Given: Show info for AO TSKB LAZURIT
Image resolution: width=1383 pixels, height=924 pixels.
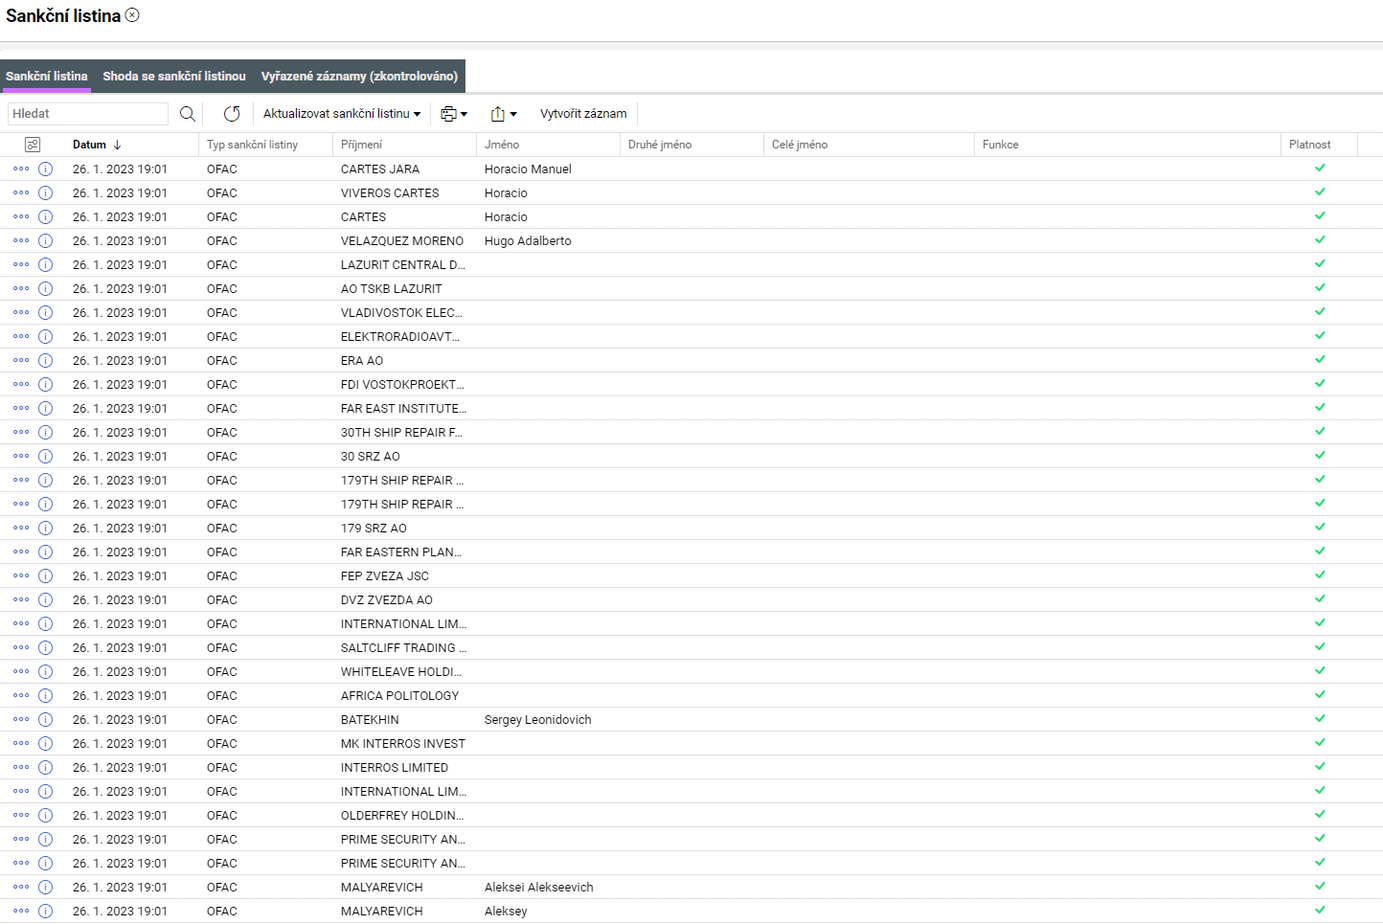Looking at the screenshot, I should click(45, 289).
